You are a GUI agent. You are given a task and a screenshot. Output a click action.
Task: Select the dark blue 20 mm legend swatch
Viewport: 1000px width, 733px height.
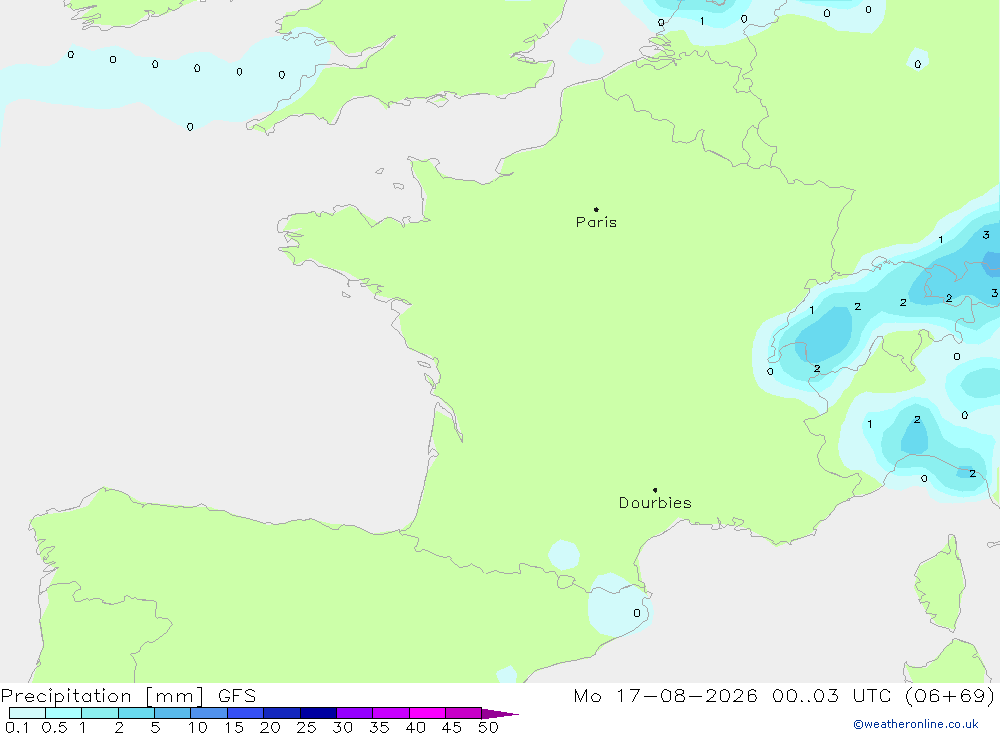281,713
